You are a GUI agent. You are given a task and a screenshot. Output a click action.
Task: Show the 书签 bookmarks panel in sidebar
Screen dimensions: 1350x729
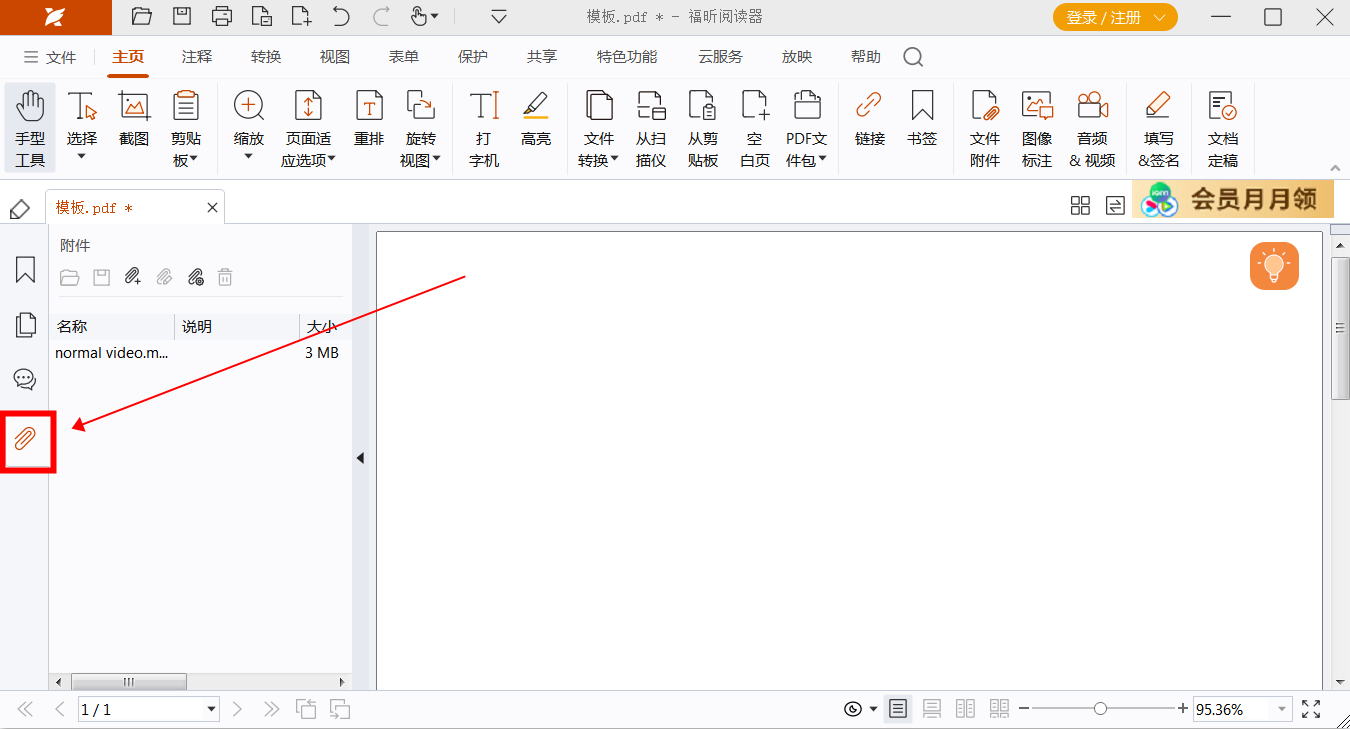click(x=24, y=268)
